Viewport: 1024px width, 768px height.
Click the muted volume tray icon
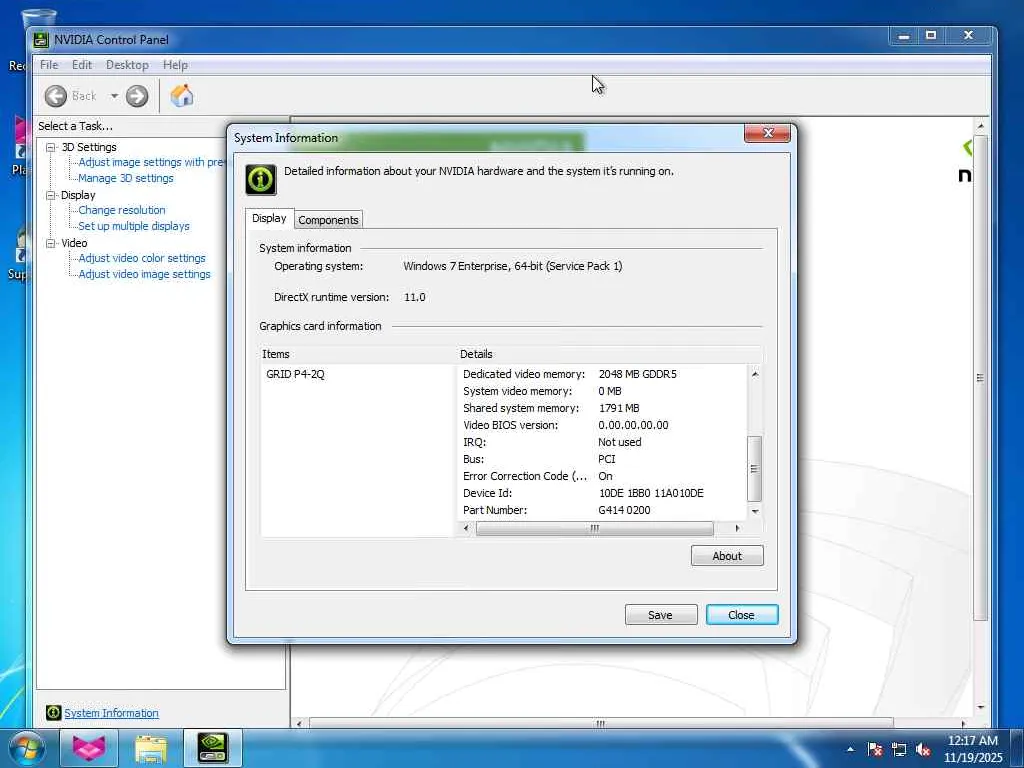[923, 749]
